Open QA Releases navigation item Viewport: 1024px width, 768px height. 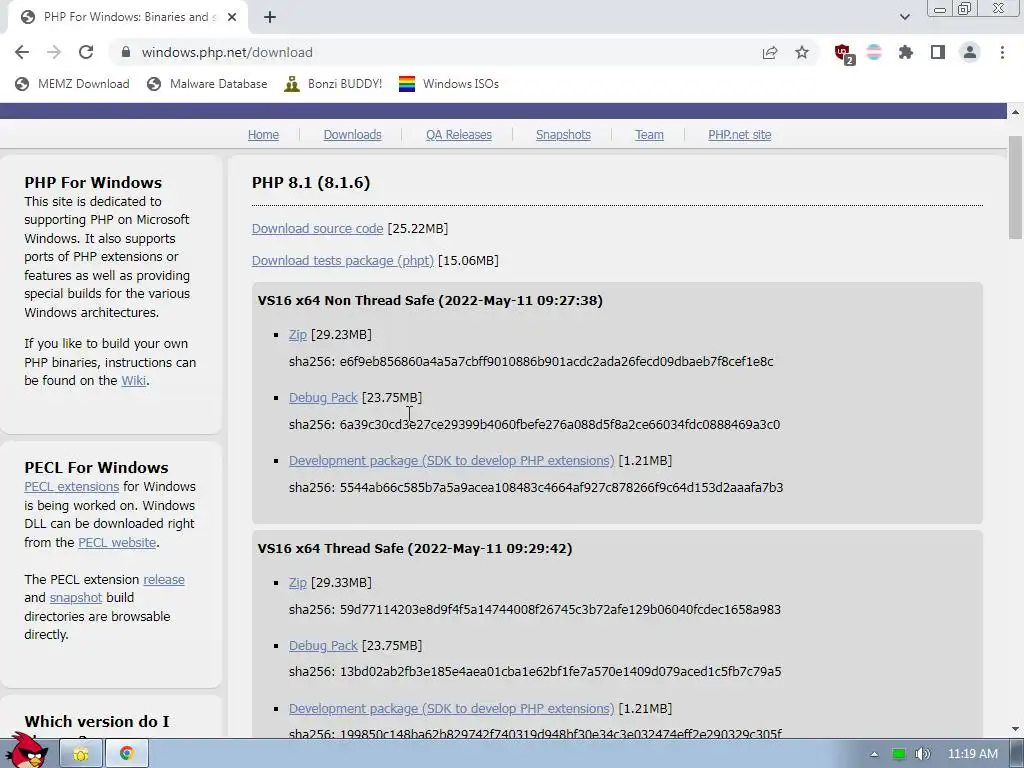click(x=458, y=135)
